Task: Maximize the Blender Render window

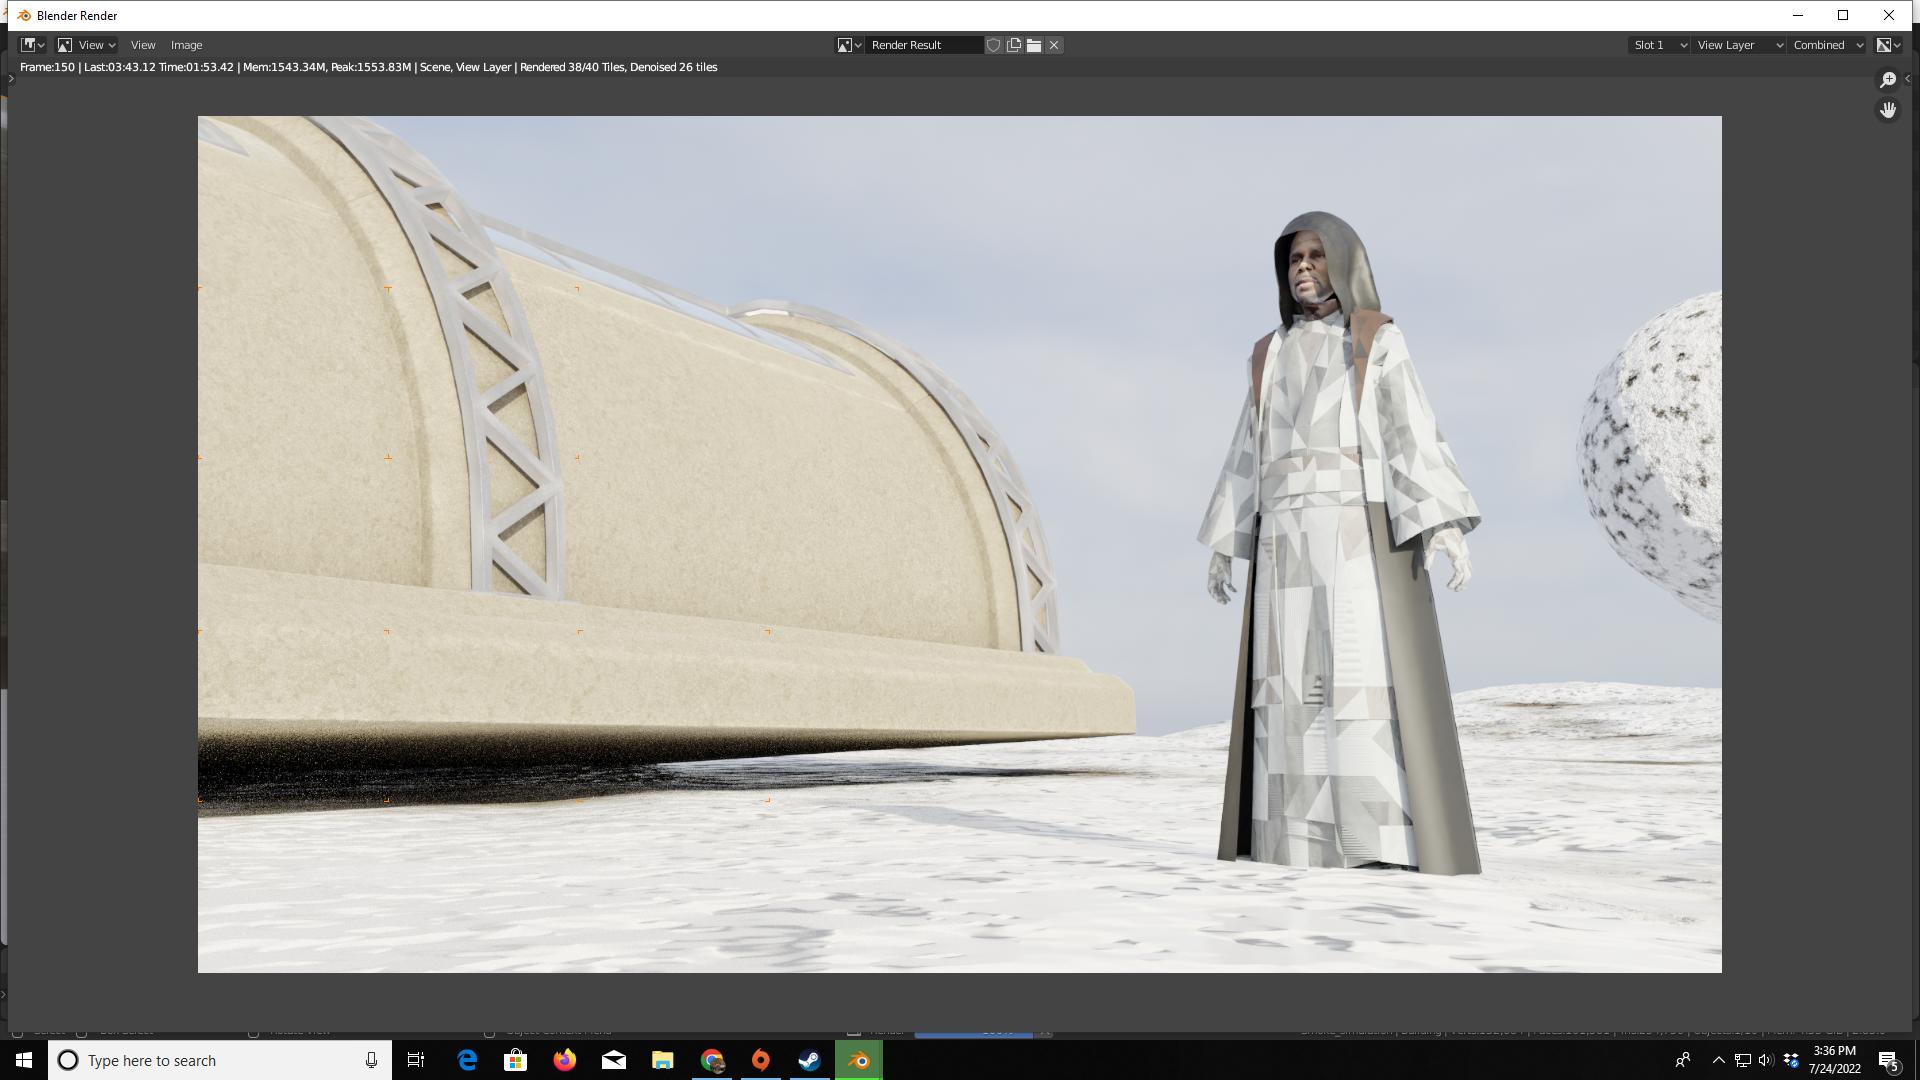Action: coord(1843,15)
